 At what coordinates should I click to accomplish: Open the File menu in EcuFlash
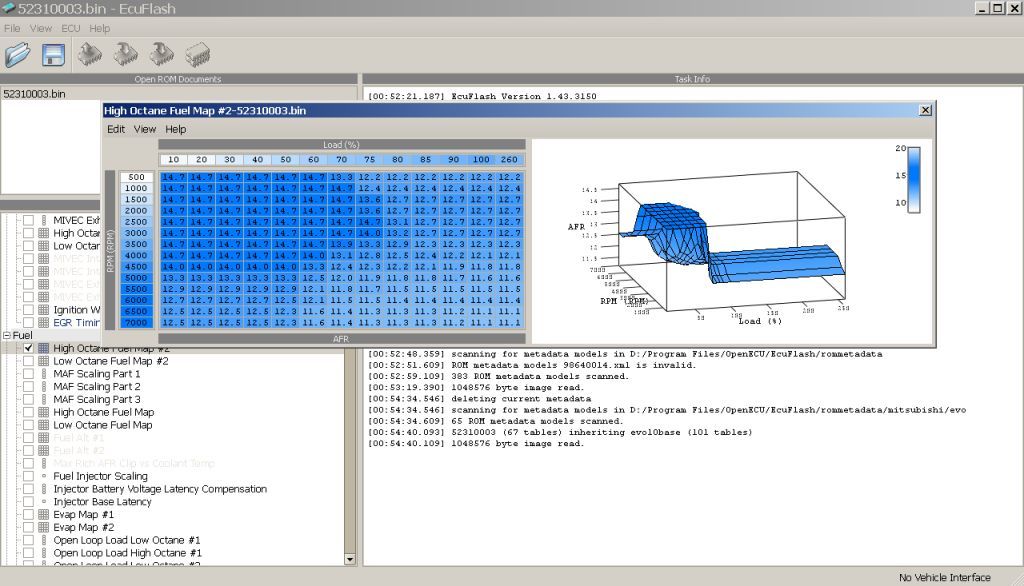(x=12, y=28)
